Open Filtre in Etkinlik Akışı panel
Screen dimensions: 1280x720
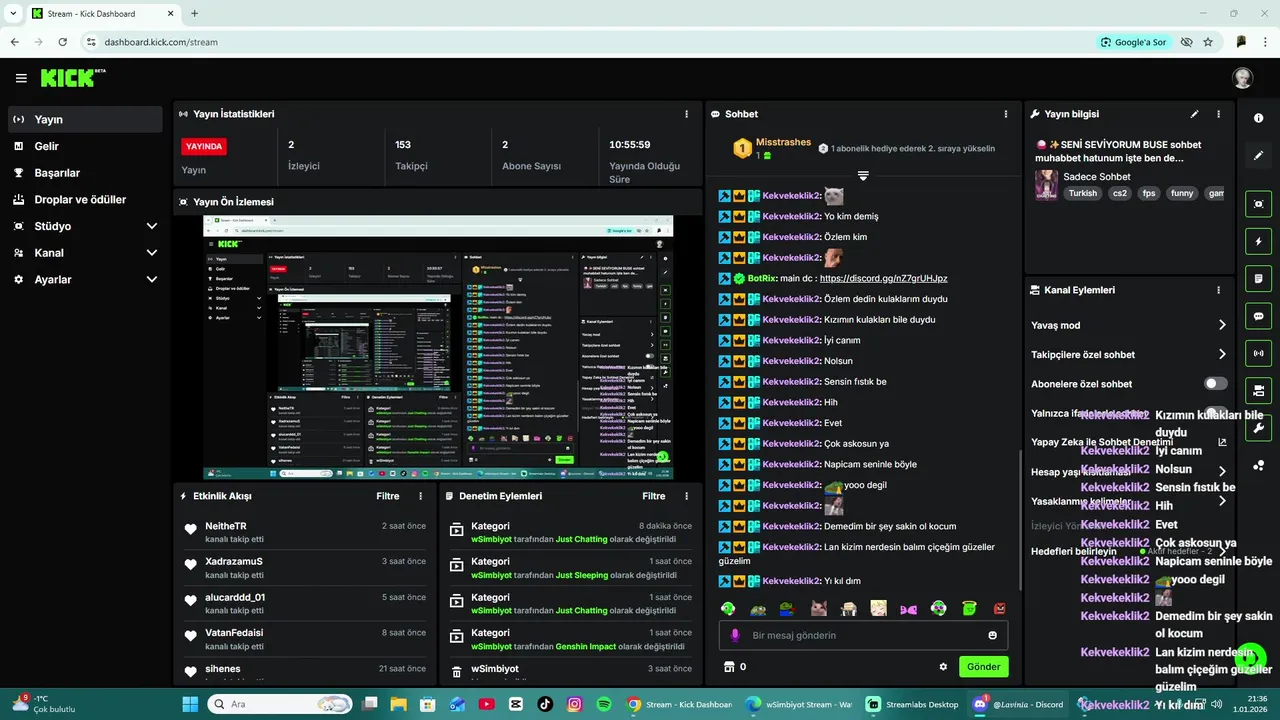coord(387,496)
